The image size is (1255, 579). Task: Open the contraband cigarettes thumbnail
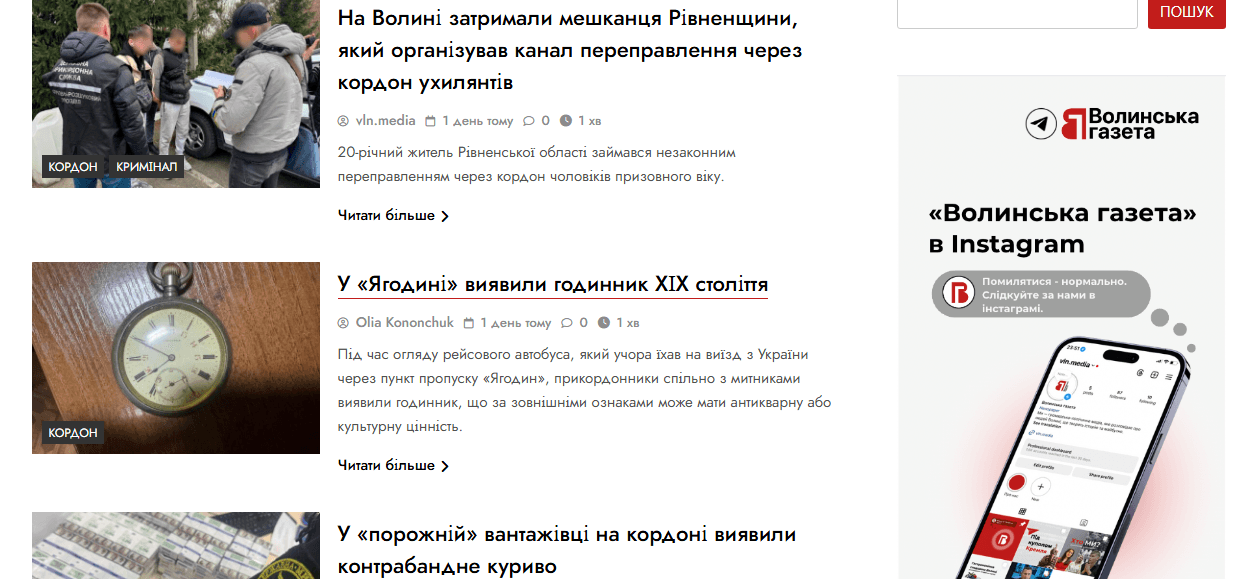pyautogui.click(x=176, y=546)
